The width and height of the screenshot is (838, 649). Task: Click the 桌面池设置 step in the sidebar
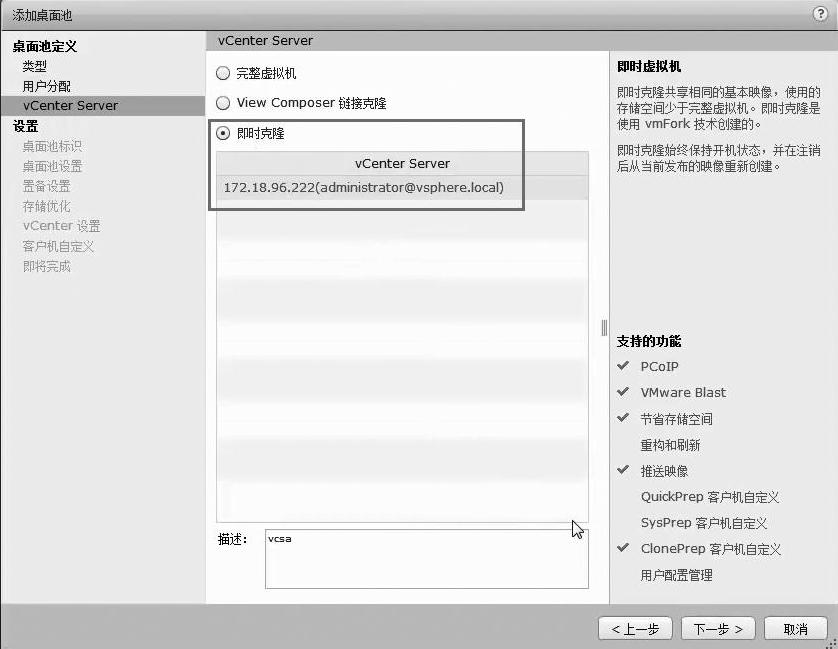tap(52, 166)
